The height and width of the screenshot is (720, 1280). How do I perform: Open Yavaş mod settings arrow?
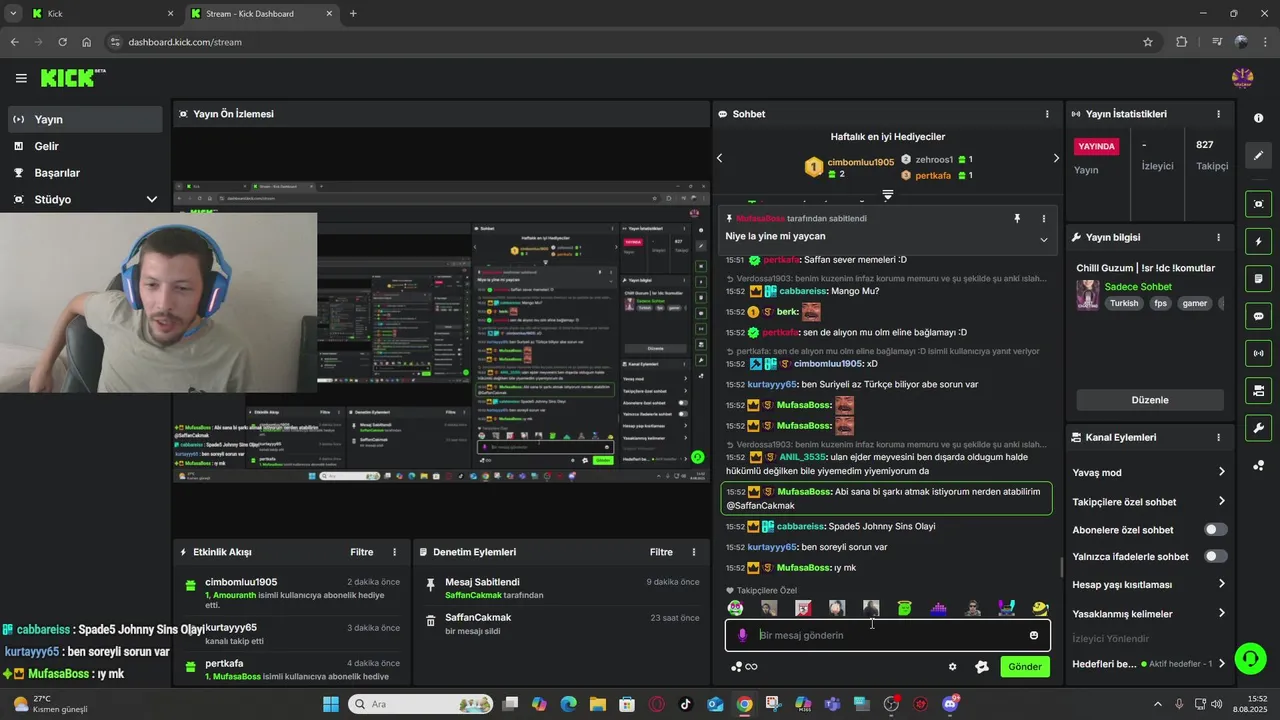pos(1221,472)
